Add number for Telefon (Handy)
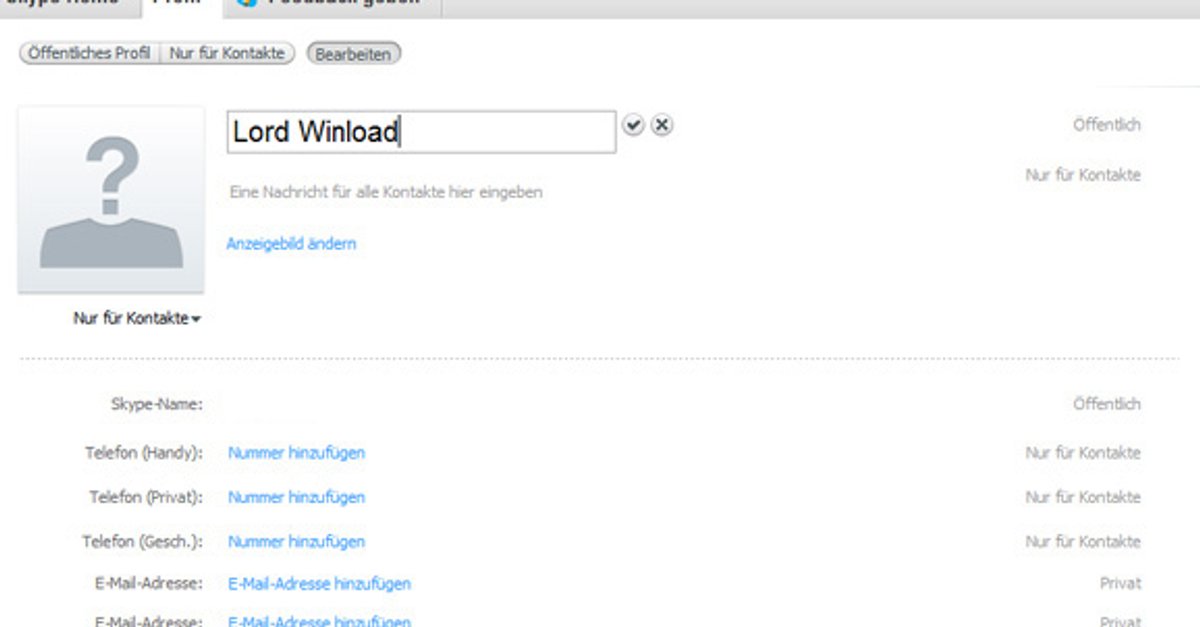Image resolution: width=1200 pixels, height=627 pixels. click(296, 452)
